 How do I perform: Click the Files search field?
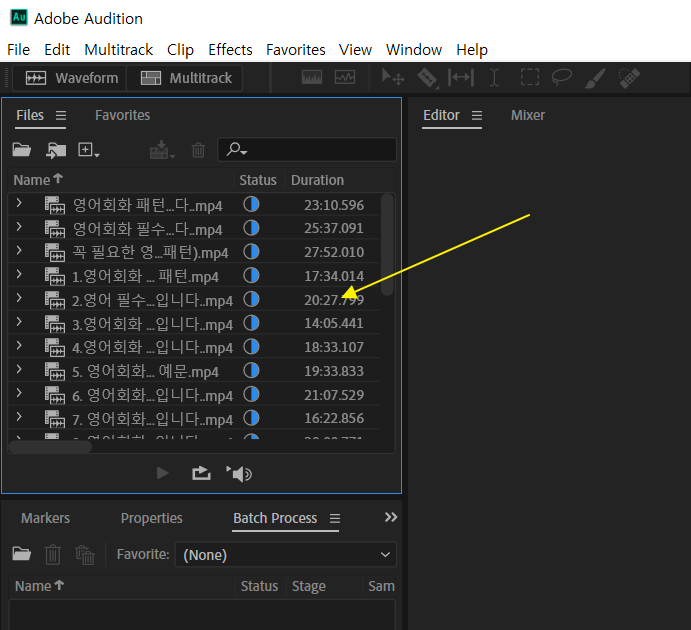pyautogui.click(x=307, y=150)
